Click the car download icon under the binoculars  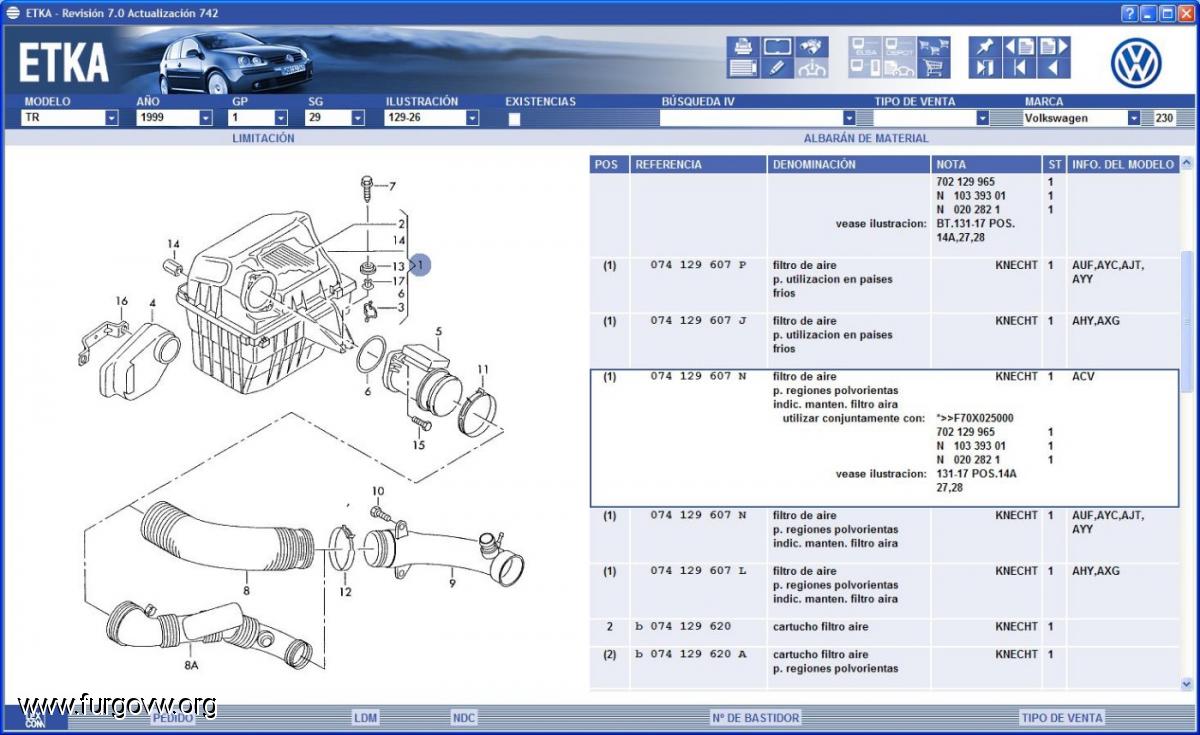811,68
